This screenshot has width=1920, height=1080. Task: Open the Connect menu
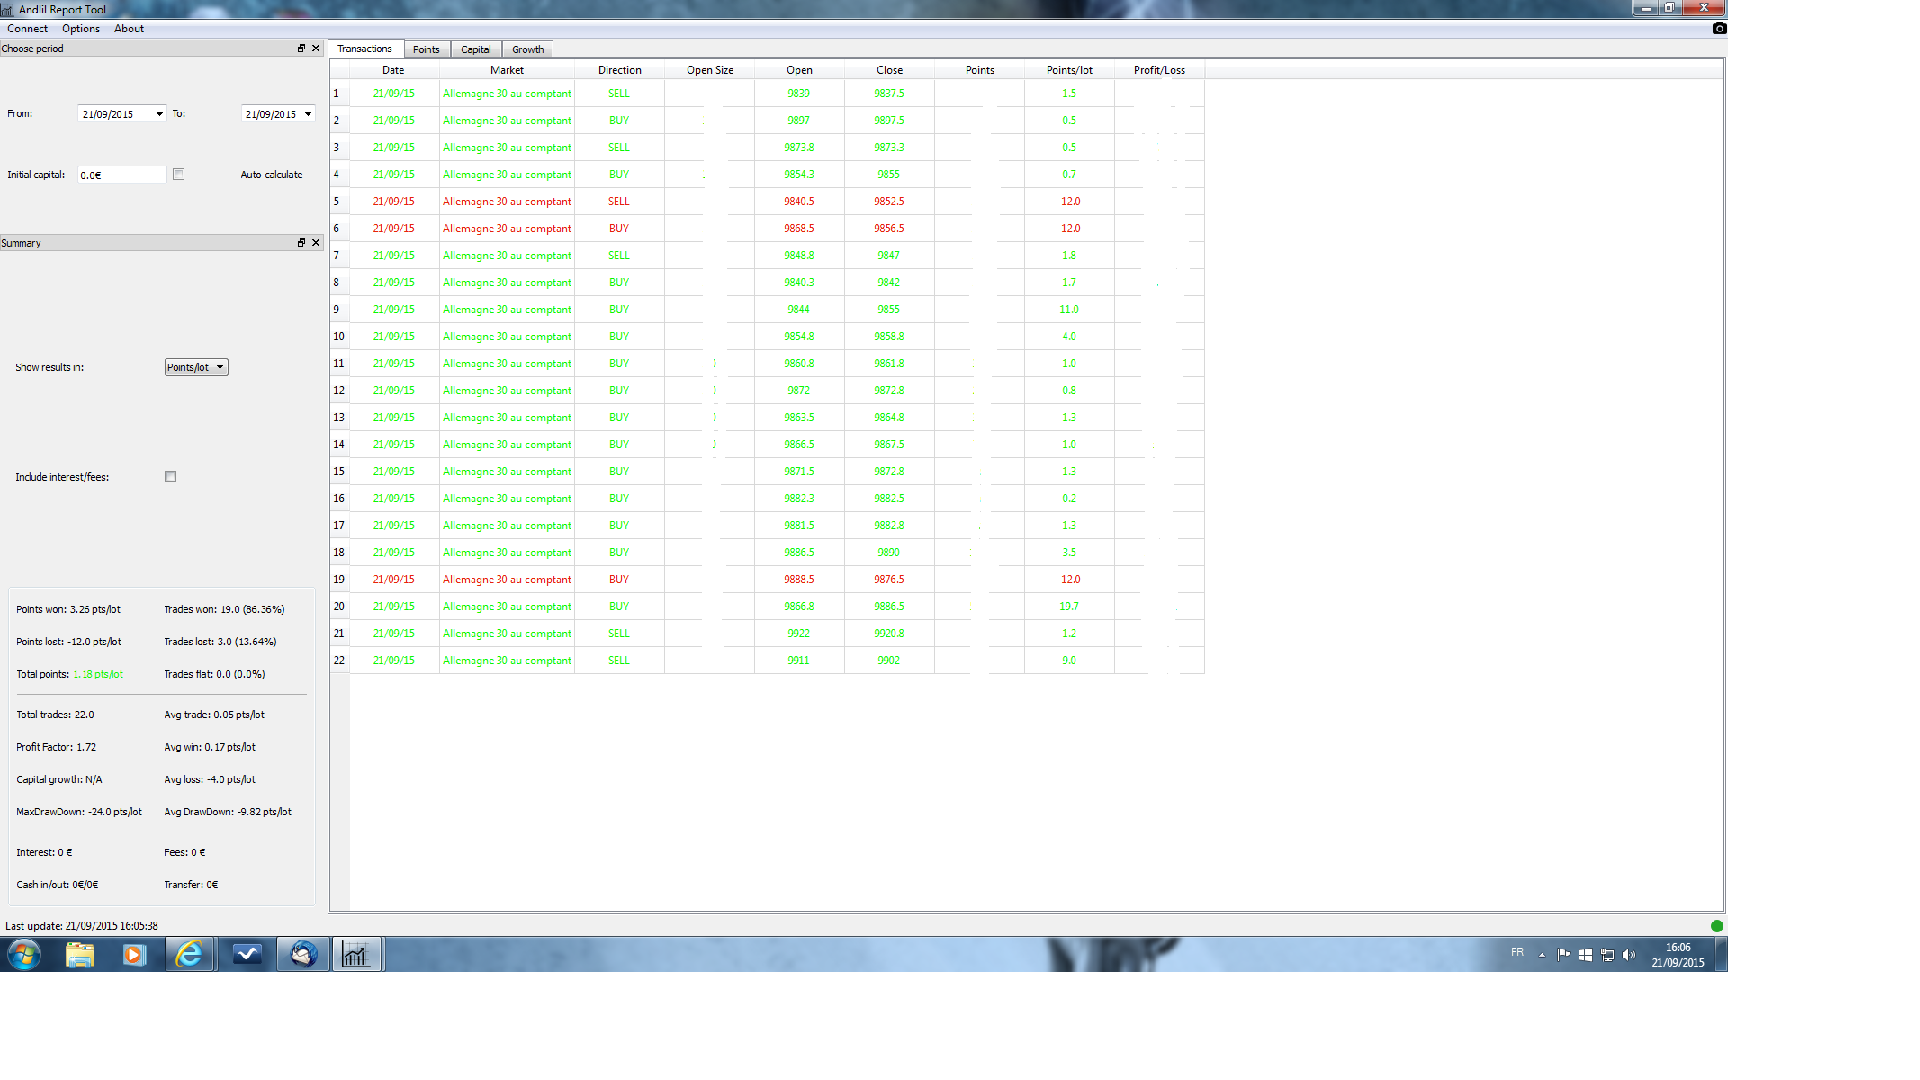(27, 28)
